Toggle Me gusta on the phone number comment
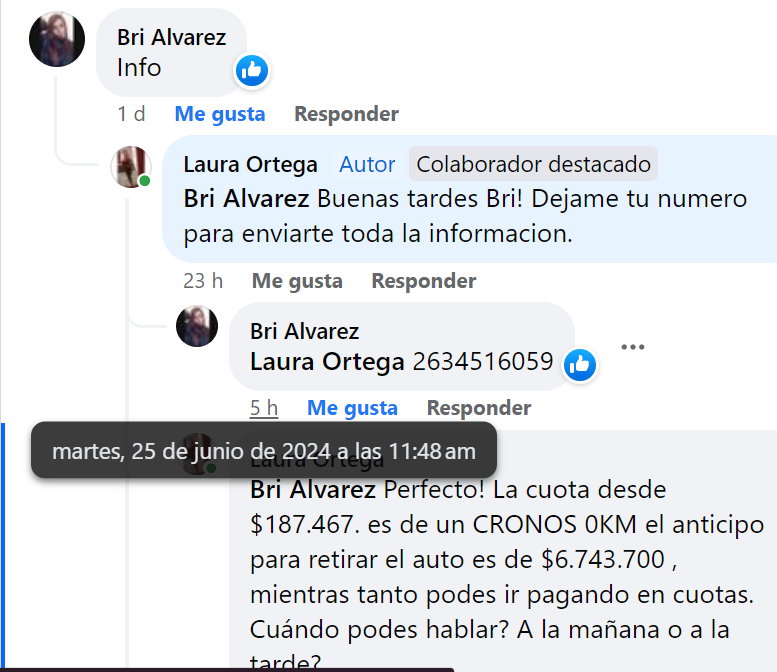This screenshot has height=672, width=777. (352, 408)
